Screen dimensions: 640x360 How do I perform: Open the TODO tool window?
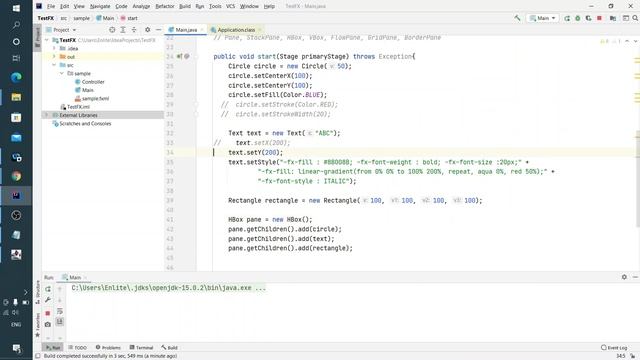pos(78,347)
